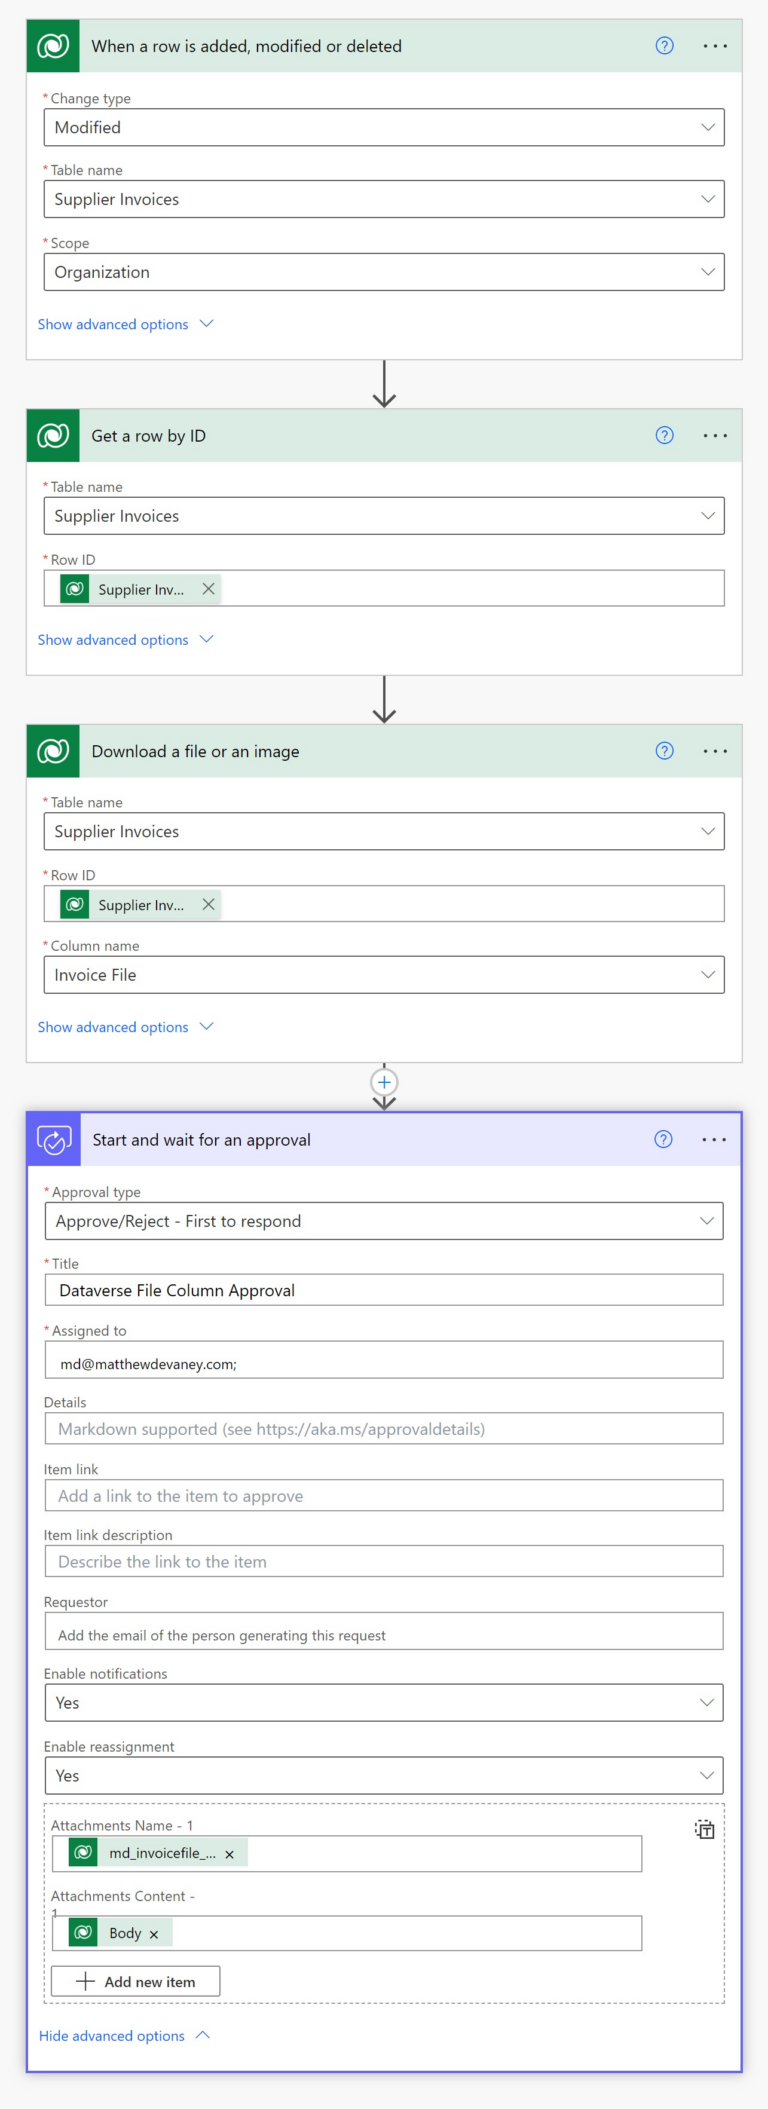Remove Supplier Inv token in Get a row
768x2109 pixels.
click(x=208, y=589)
